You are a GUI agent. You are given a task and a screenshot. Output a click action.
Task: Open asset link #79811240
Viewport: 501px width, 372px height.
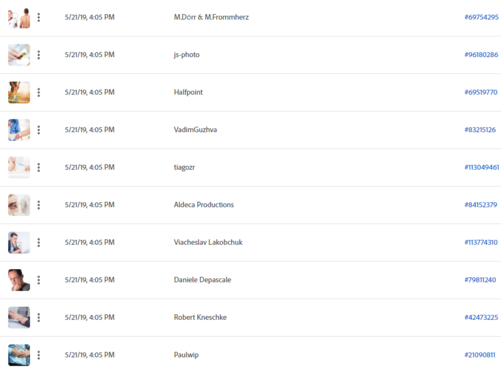click(x=480, y=280)
